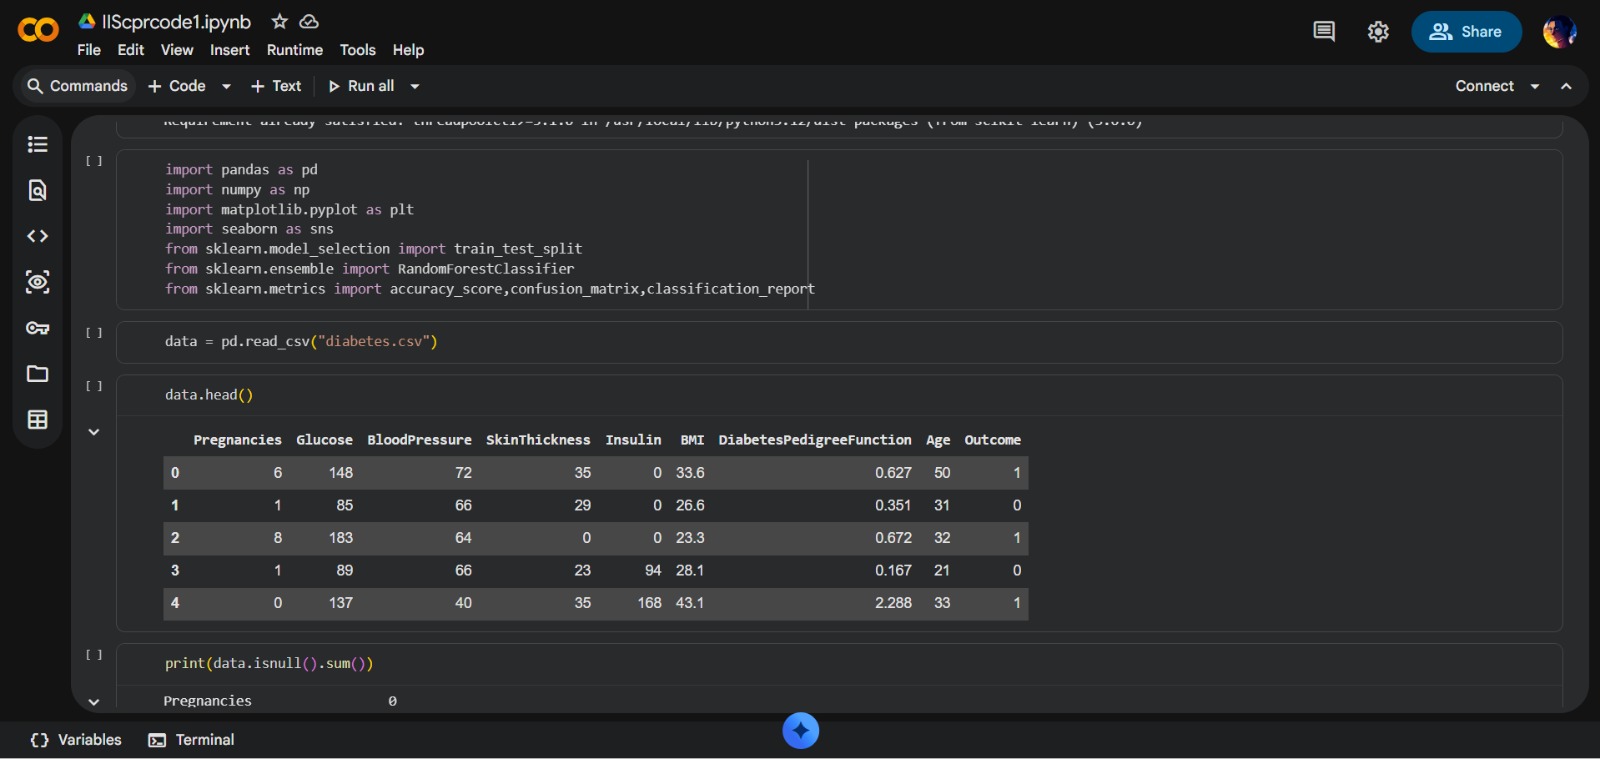Collapse the data.head() output chevron
The width and height of the screenshot is (1600, 759).
pyautogui.click(x=94, y=432)
